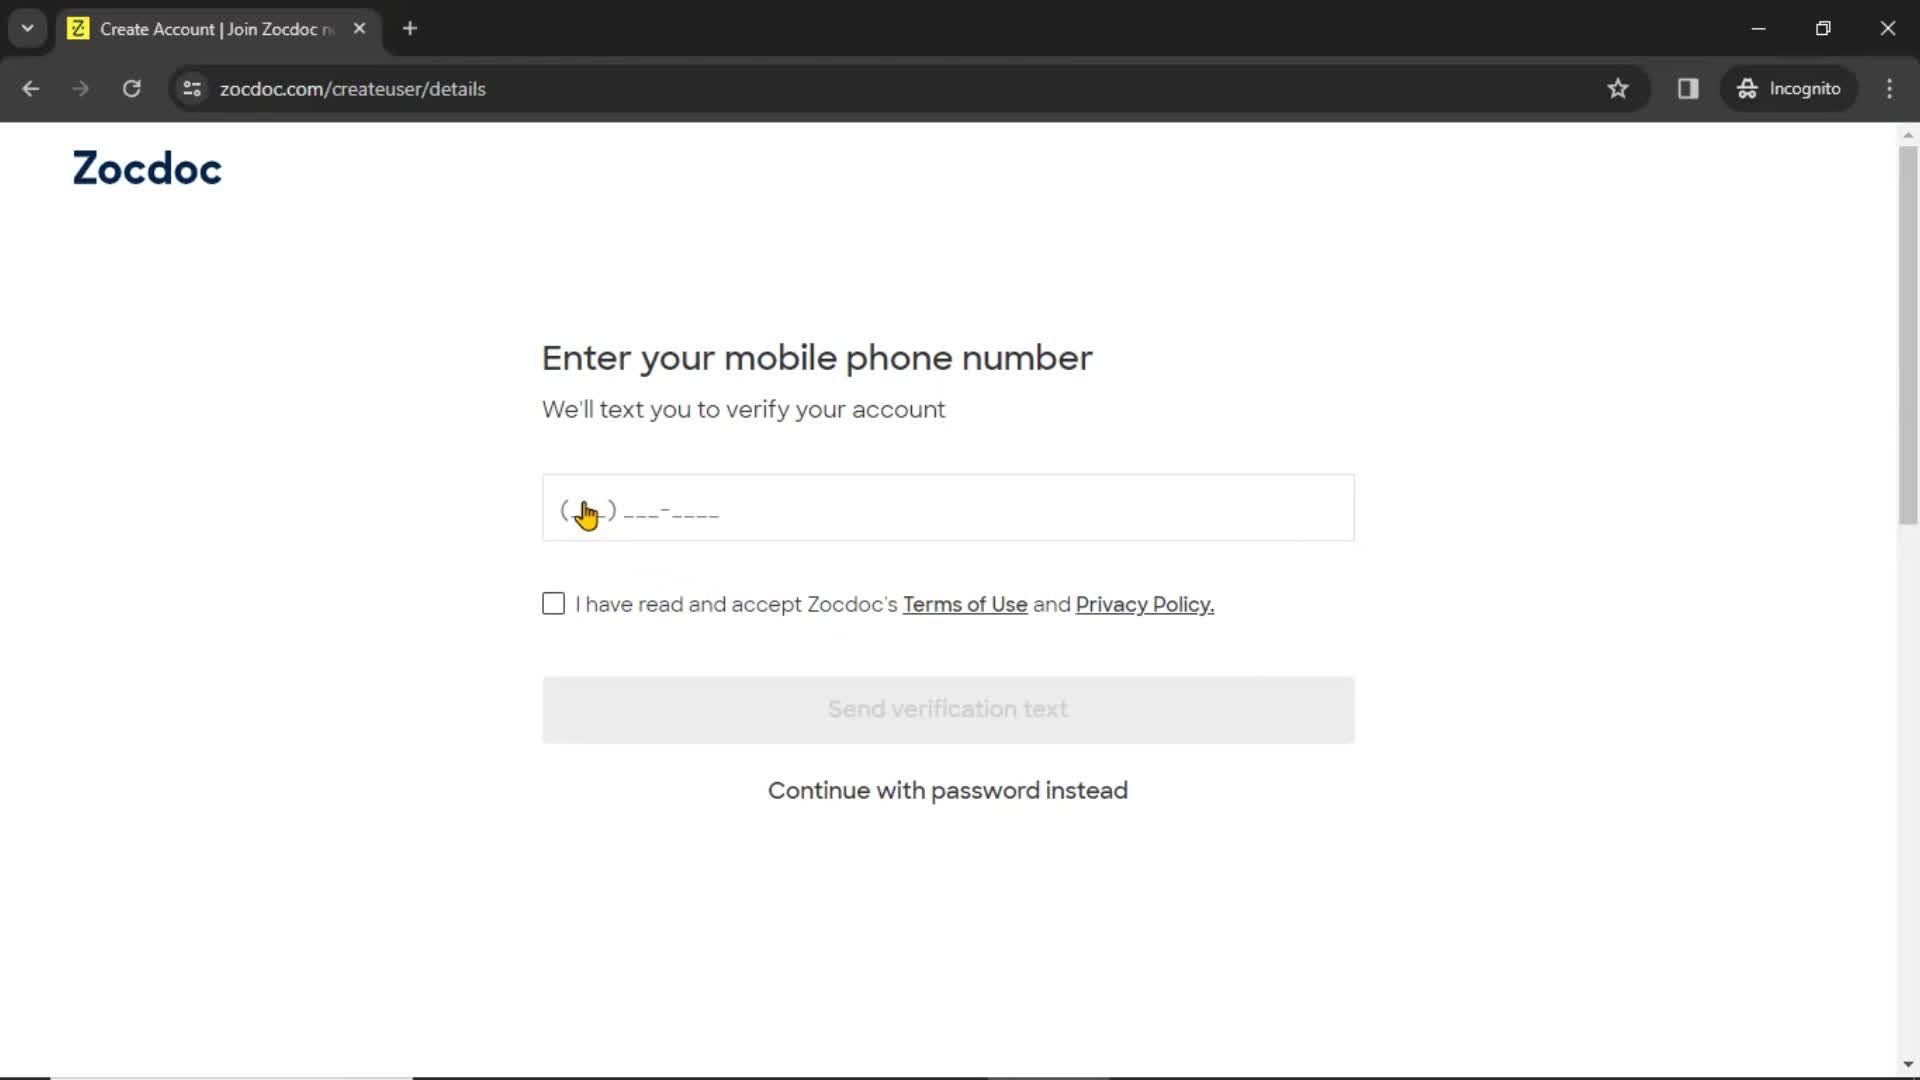1920x1080 pixels.
Task: Click the scrollbar up arrow
Action: pos(1908,135)
